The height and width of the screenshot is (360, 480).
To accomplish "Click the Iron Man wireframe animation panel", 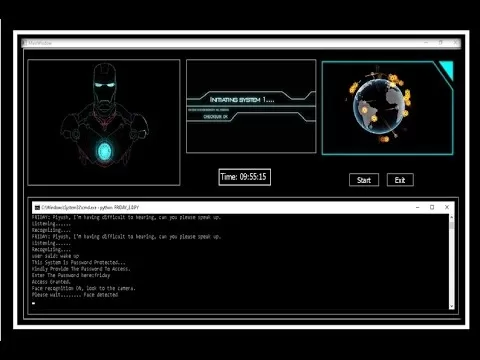I will [104, 122].
